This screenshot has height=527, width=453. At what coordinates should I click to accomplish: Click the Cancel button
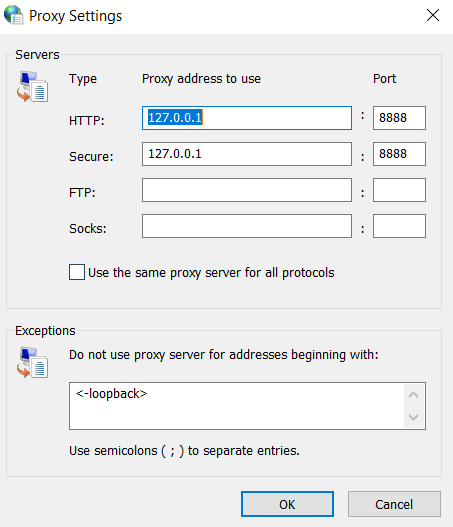394,504
